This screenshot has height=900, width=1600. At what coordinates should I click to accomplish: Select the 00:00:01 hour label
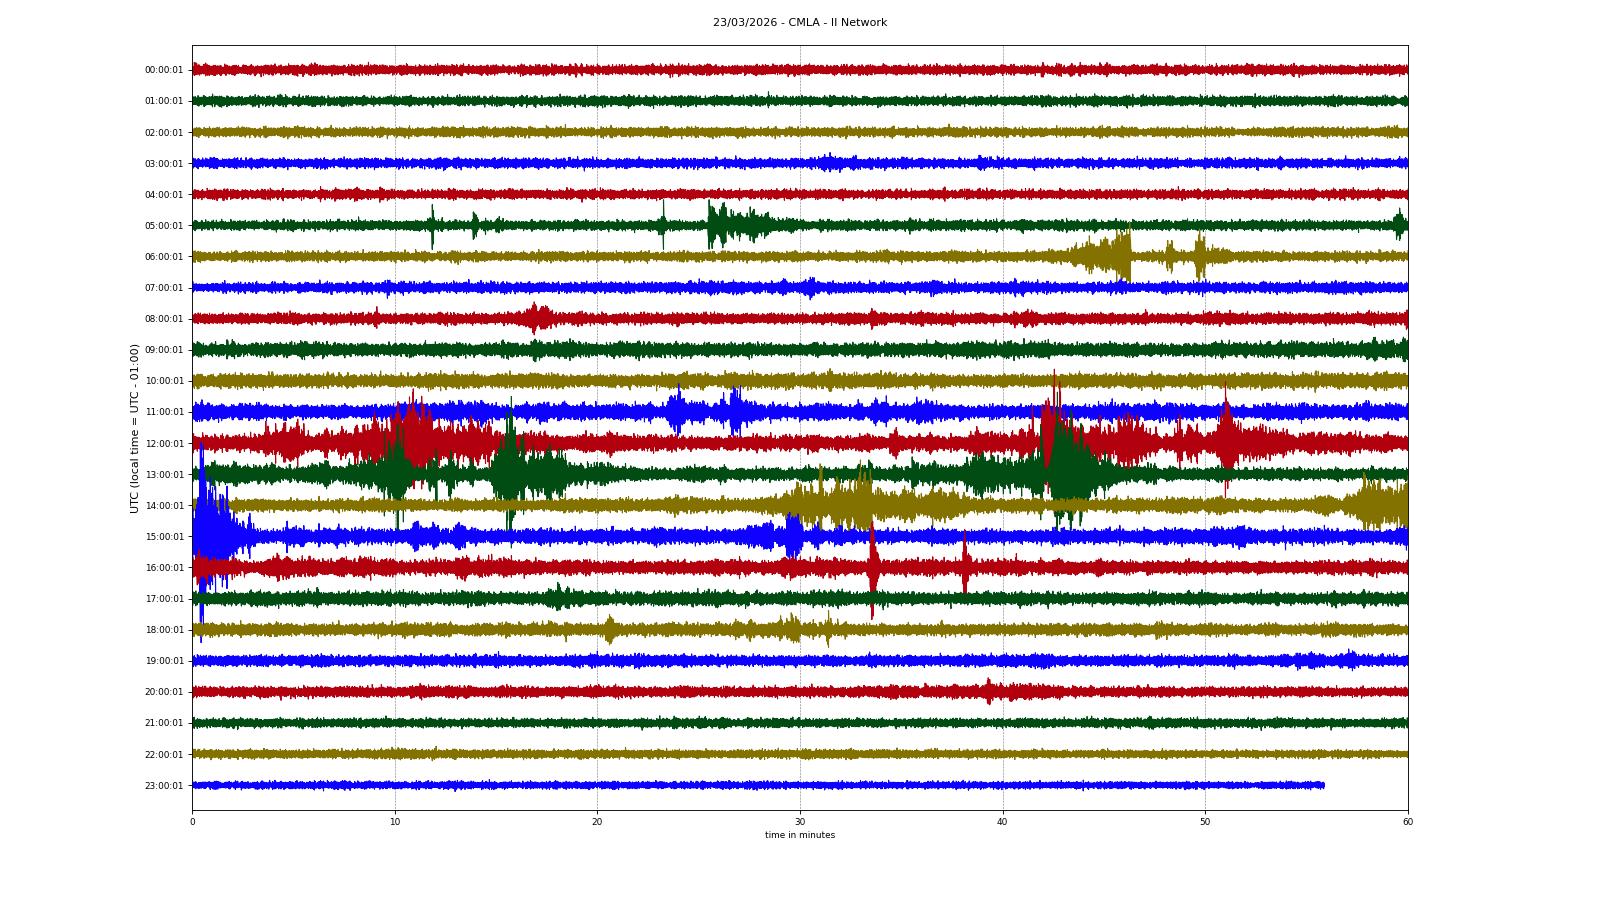[x=164, y=70]
